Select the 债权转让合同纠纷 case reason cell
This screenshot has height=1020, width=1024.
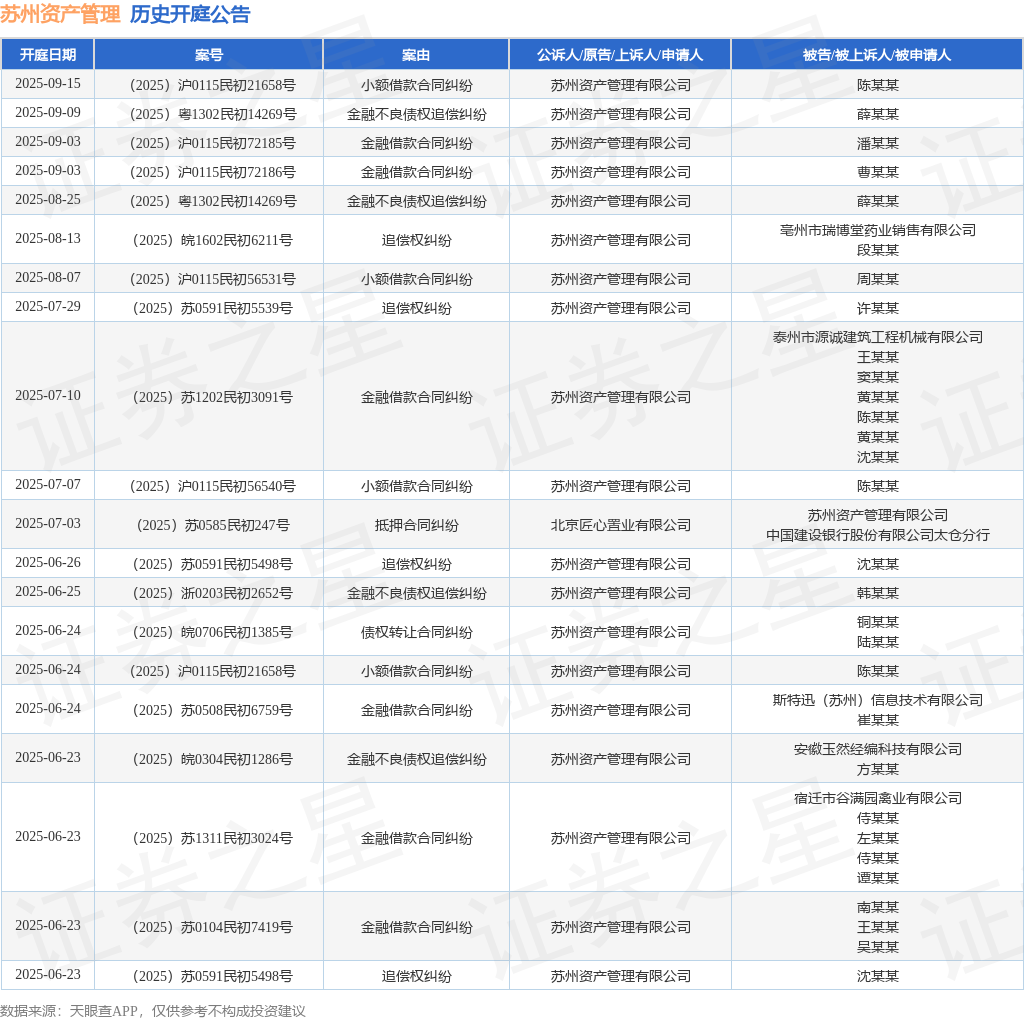tap(417, 632)
